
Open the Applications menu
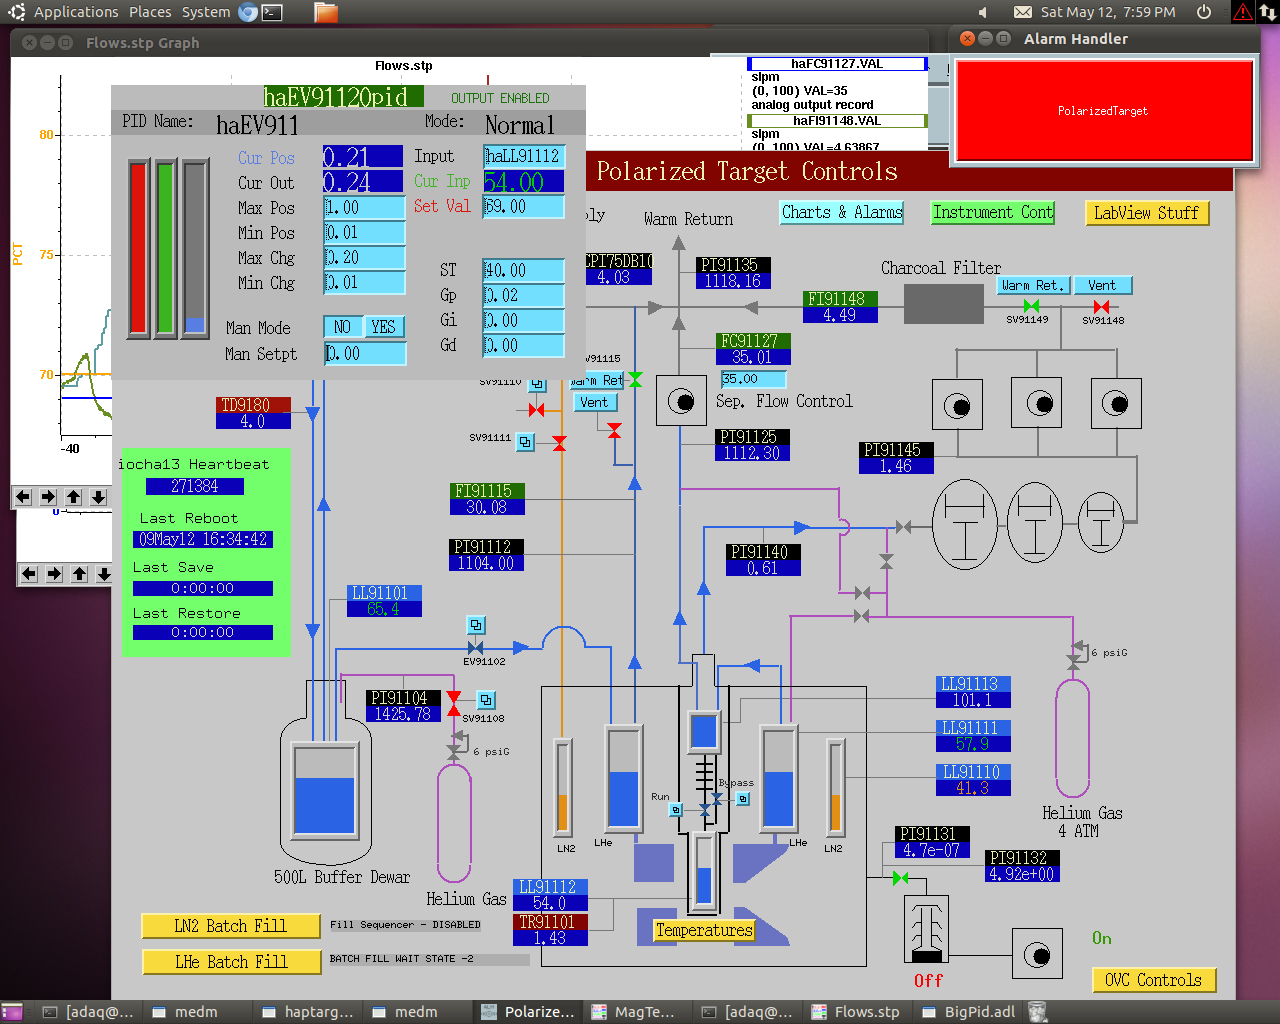tap(76, 12)
